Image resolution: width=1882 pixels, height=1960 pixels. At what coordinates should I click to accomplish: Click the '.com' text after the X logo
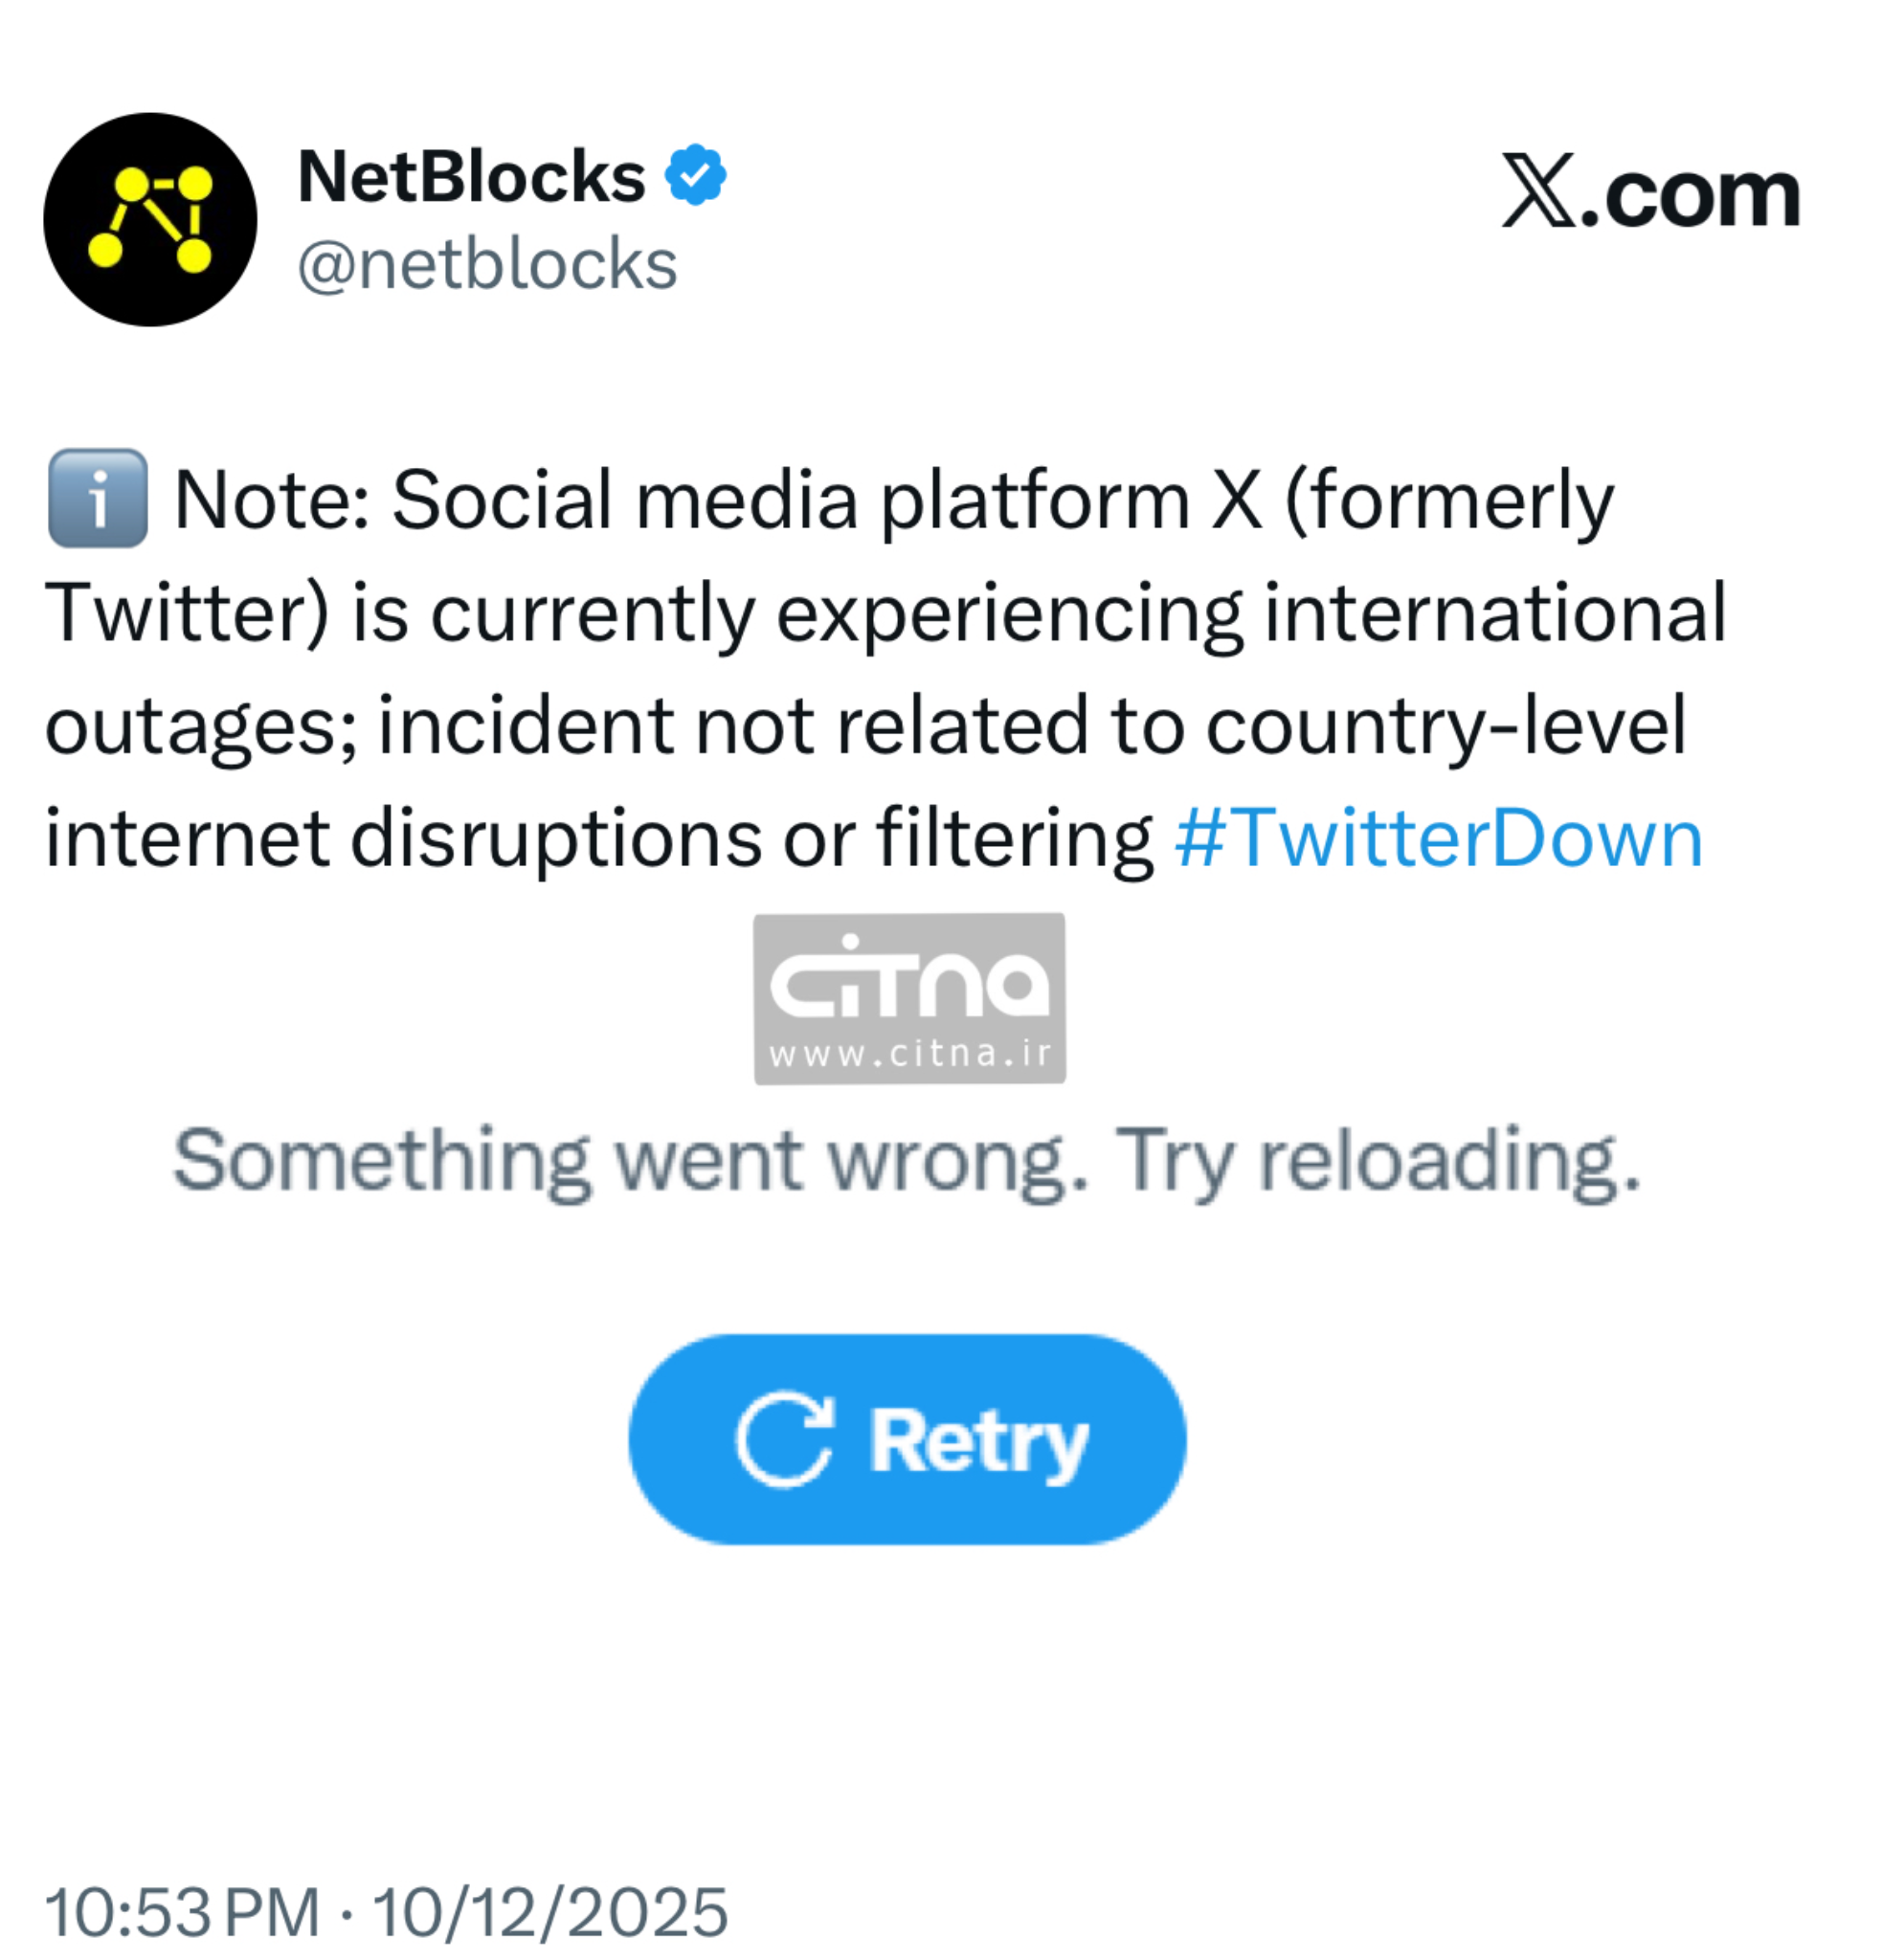1691,194
